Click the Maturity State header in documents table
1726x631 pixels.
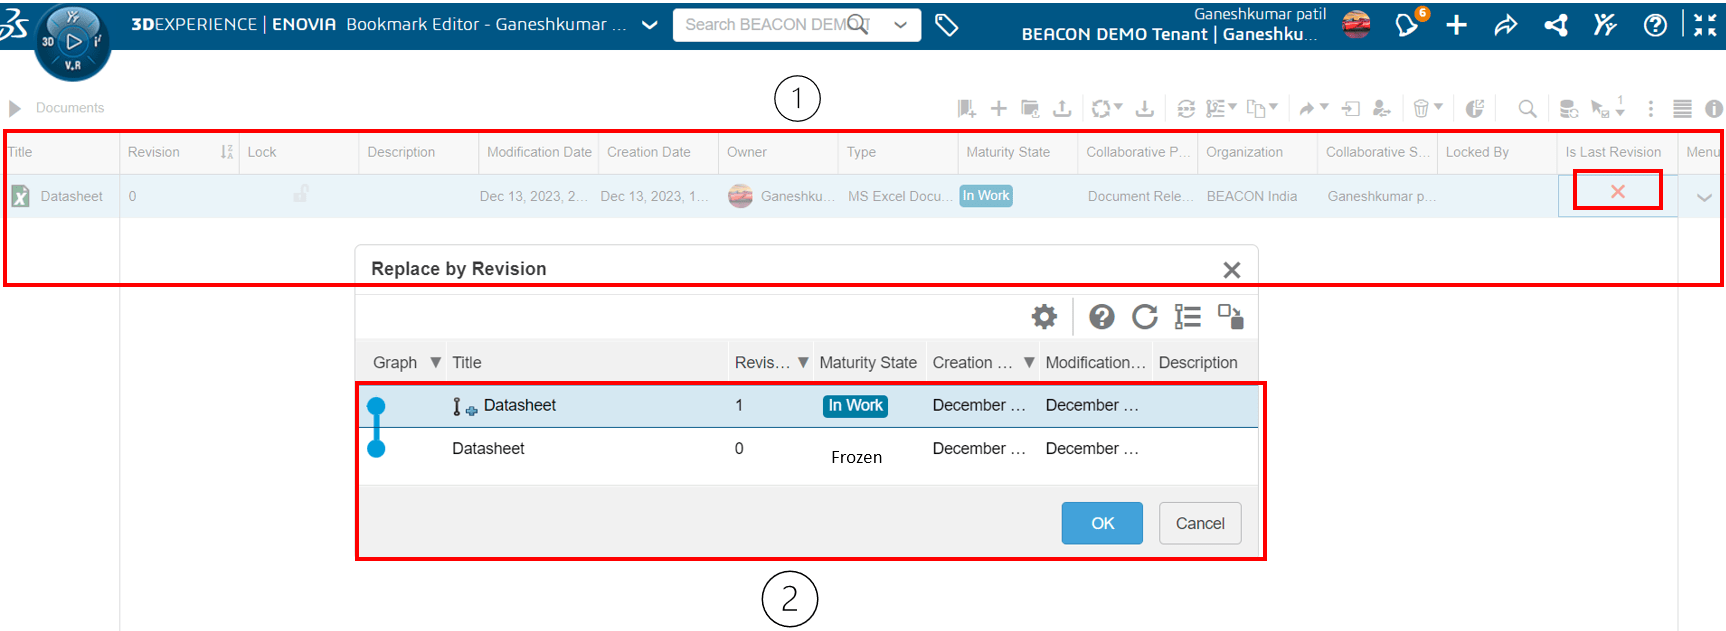pyautogui.click(x=1008, y=152)
